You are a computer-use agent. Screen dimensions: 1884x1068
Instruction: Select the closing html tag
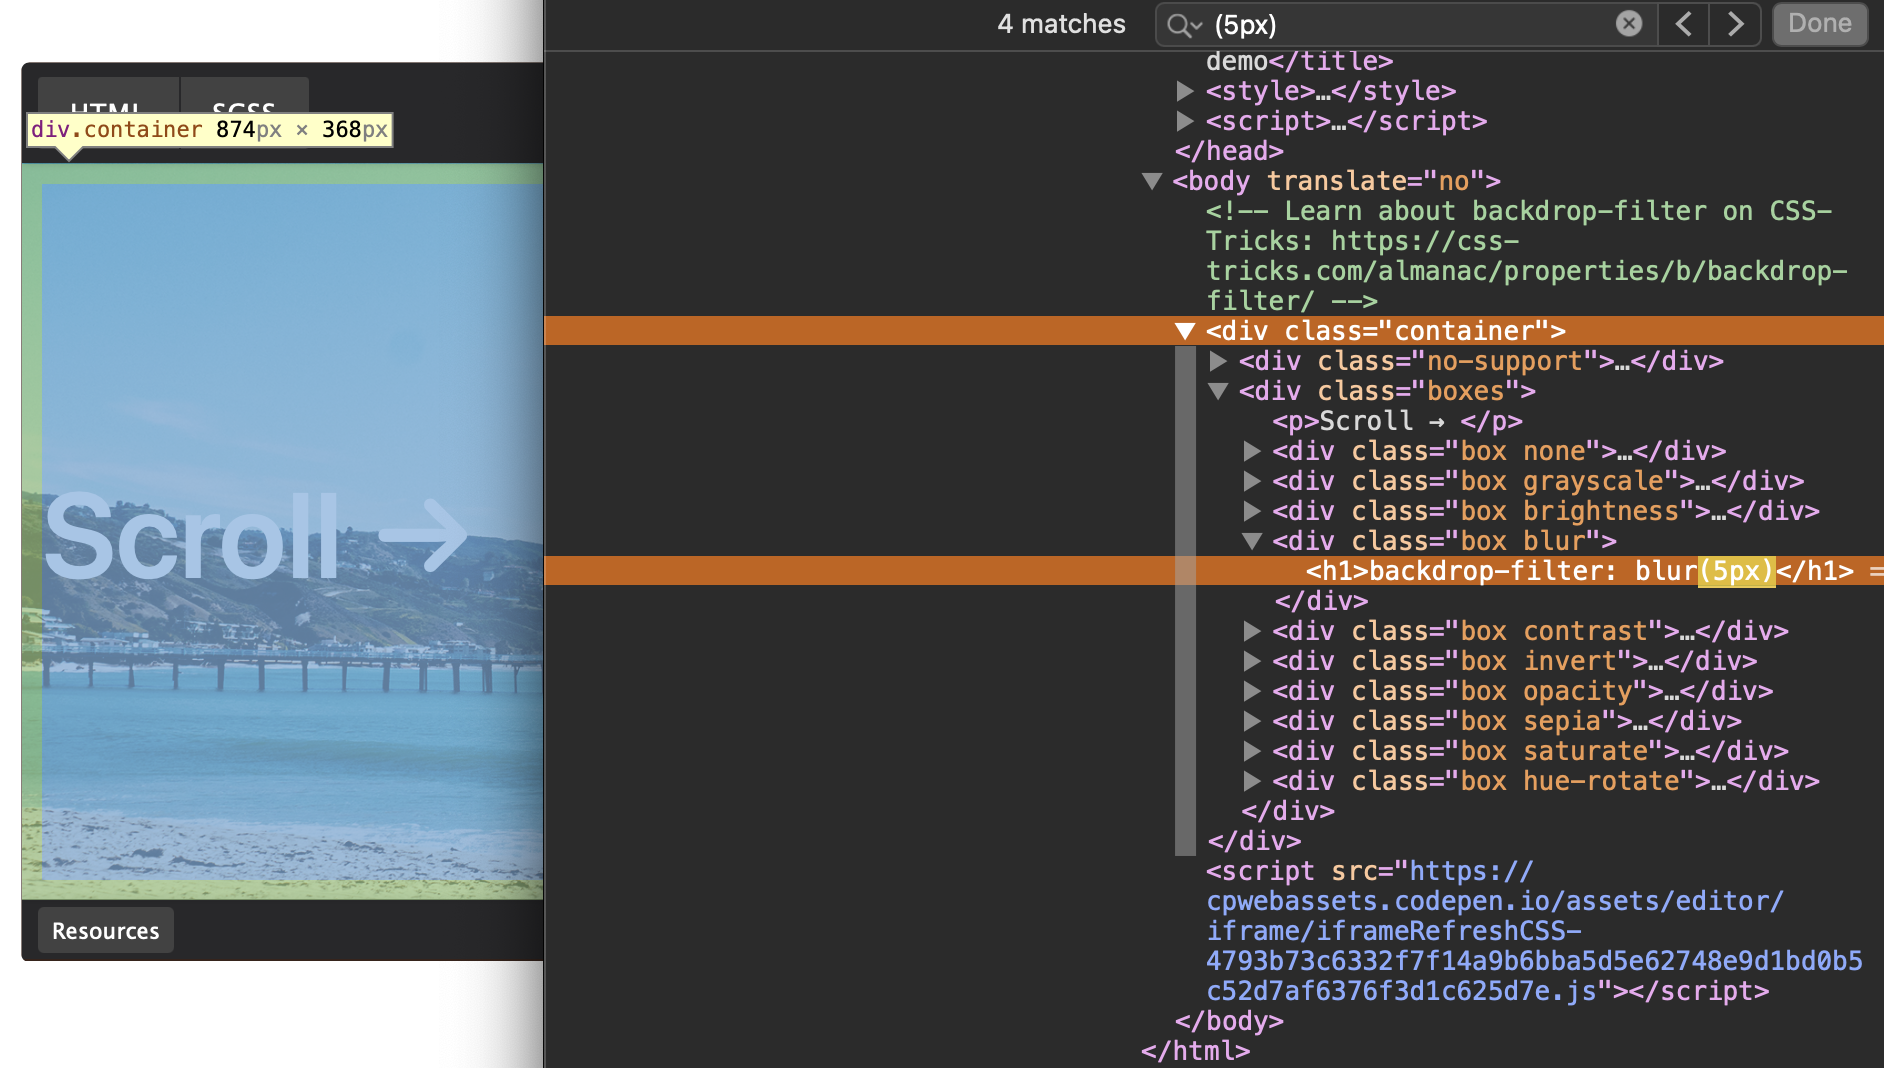tap(1196, 1051)
